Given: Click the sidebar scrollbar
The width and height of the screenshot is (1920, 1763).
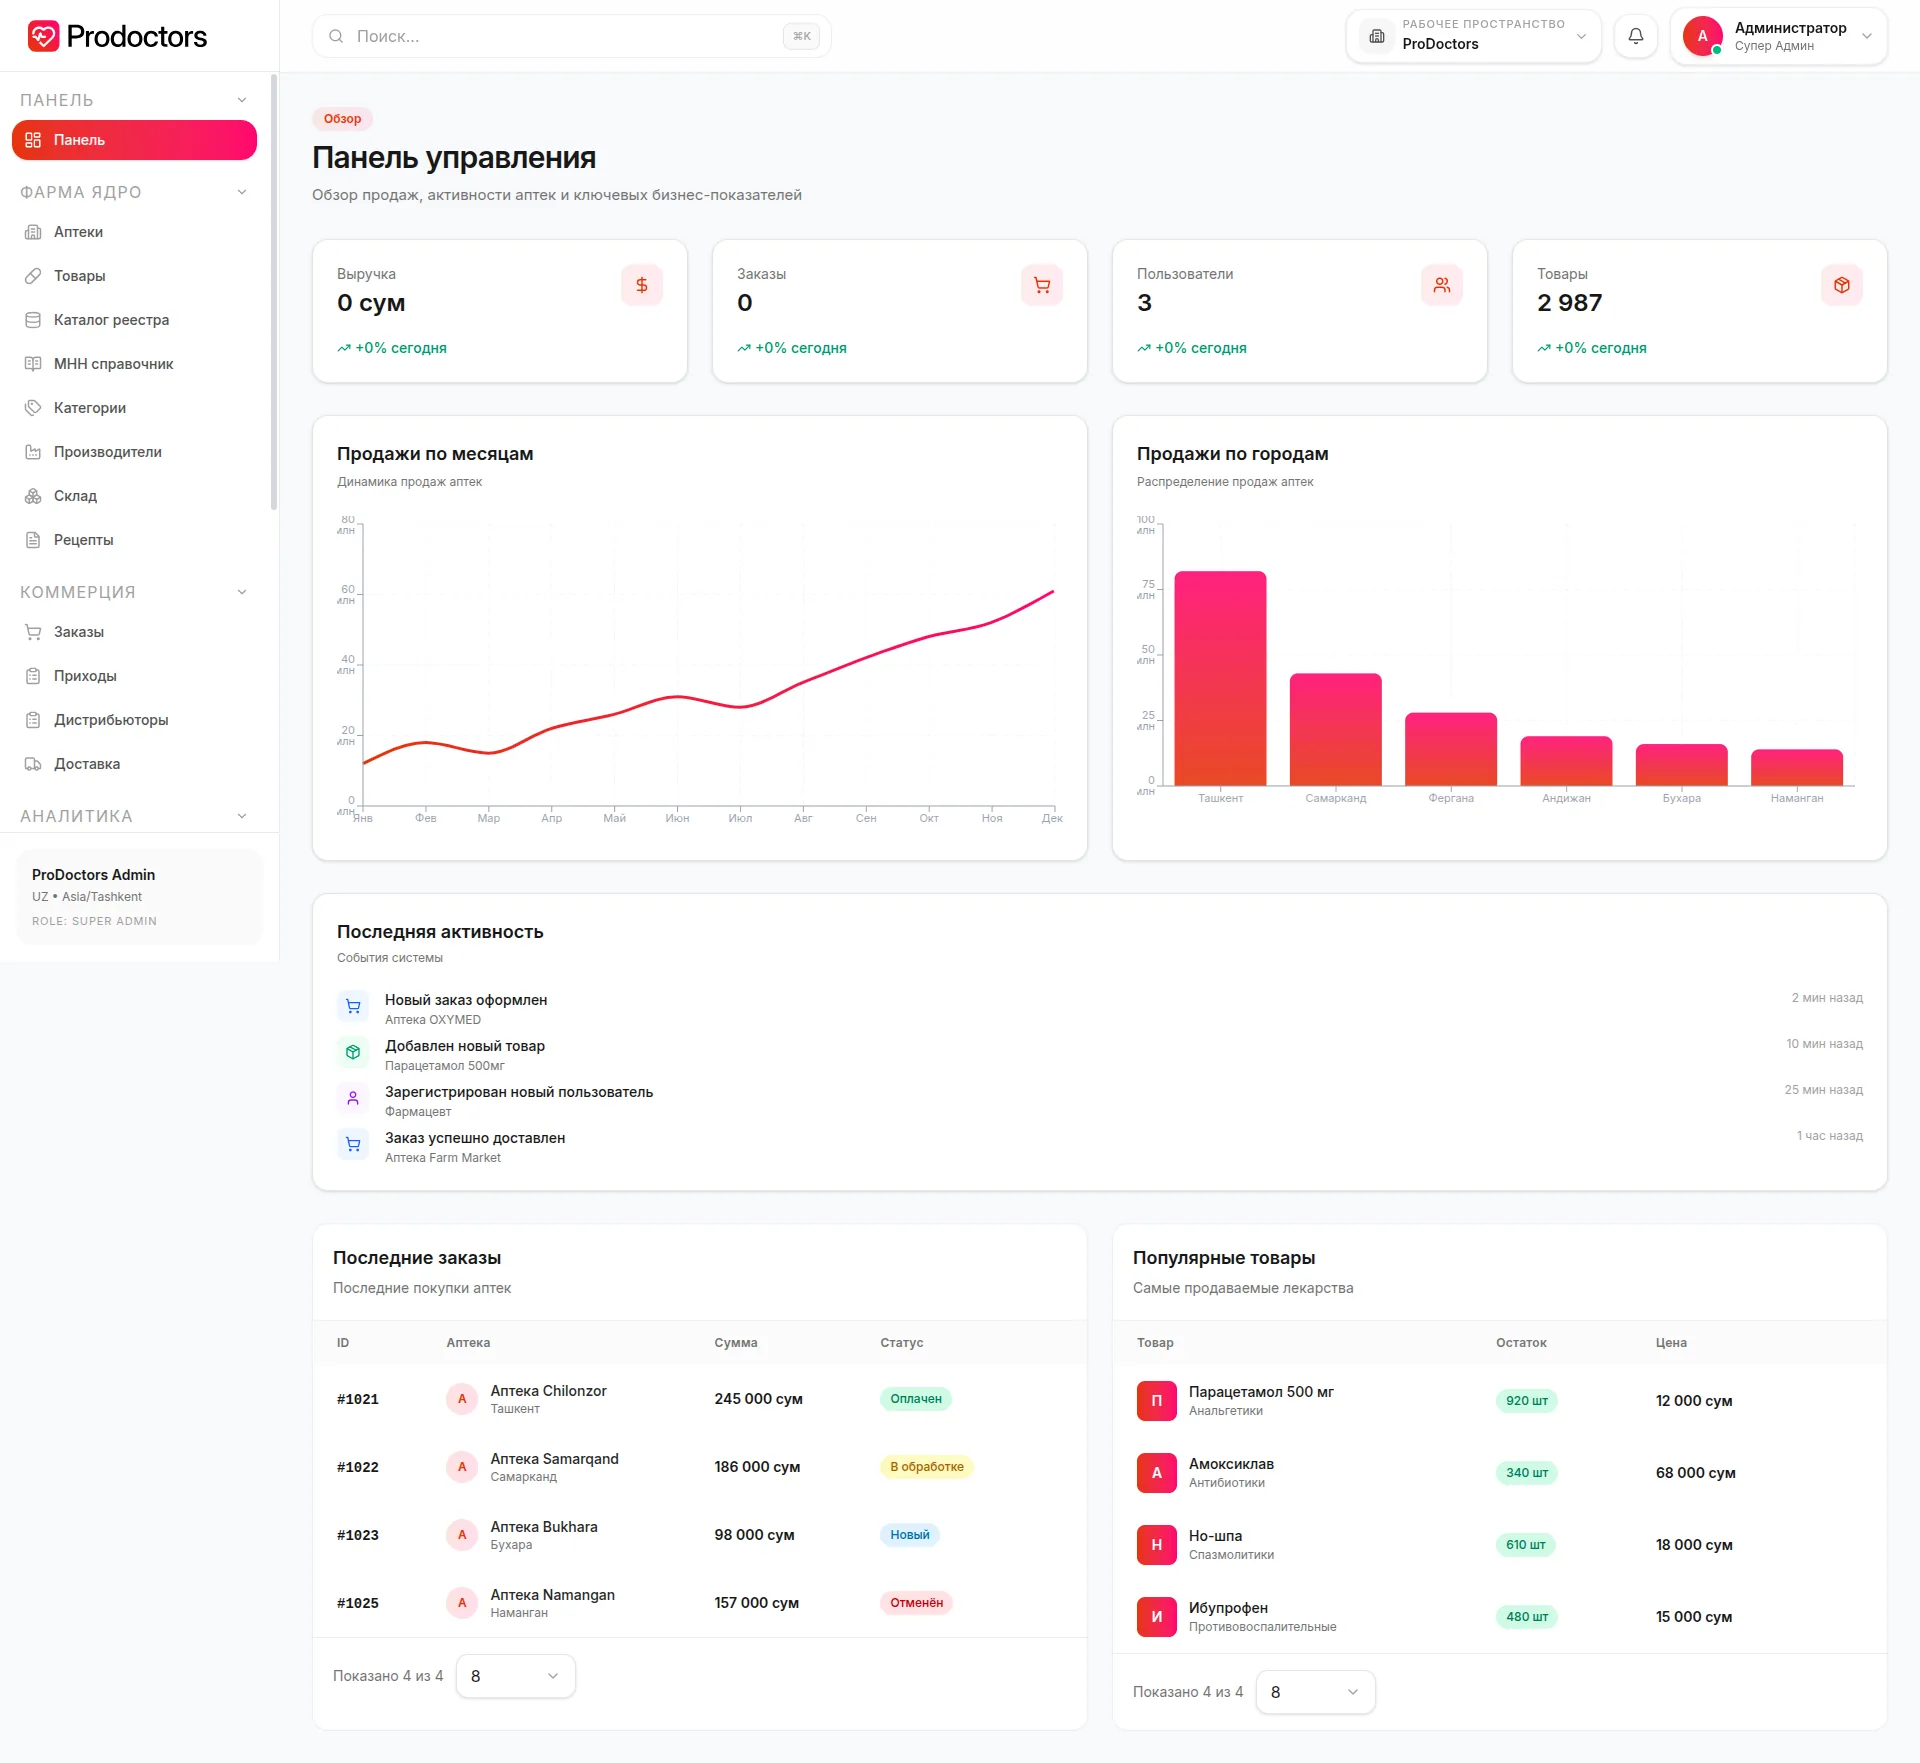Looking at the screenshot, I should pyautogui.click(x=274, y=291).
